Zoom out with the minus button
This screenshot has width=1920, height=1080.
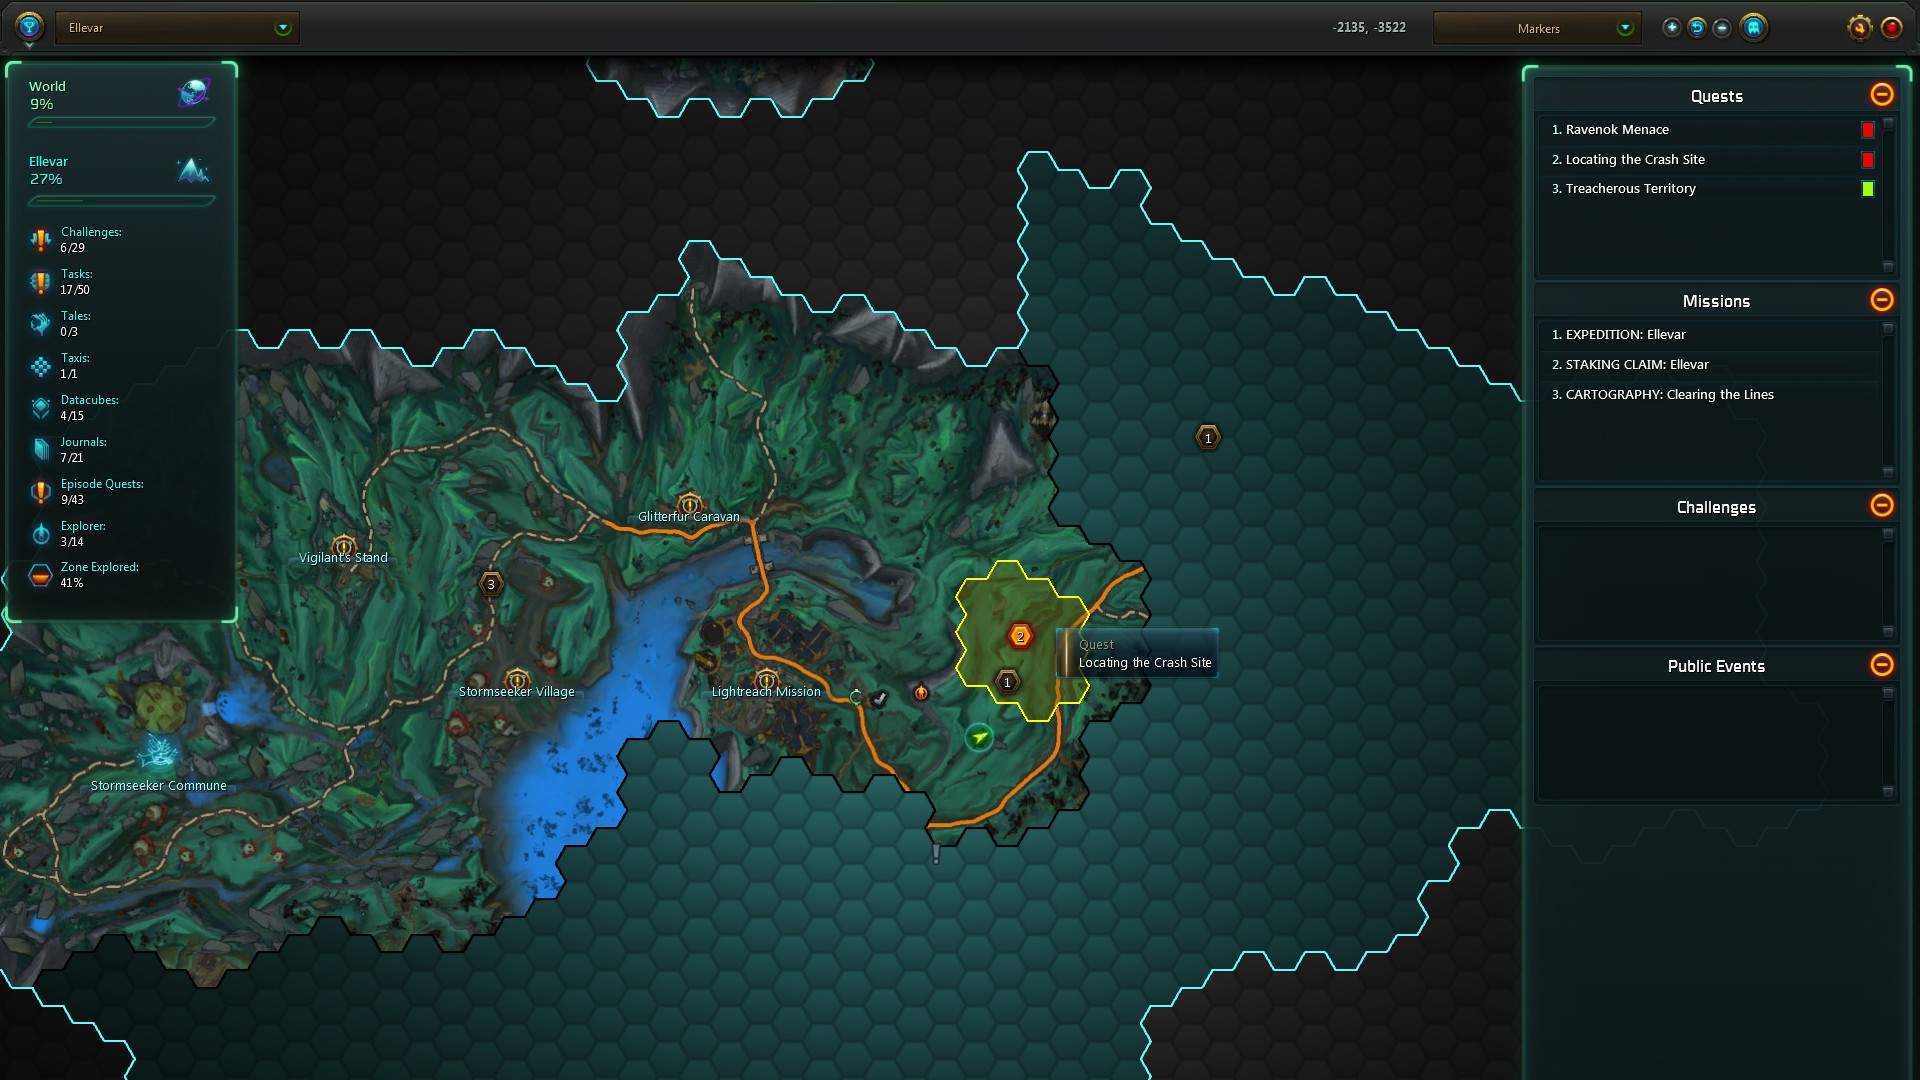pos(1722,28)
